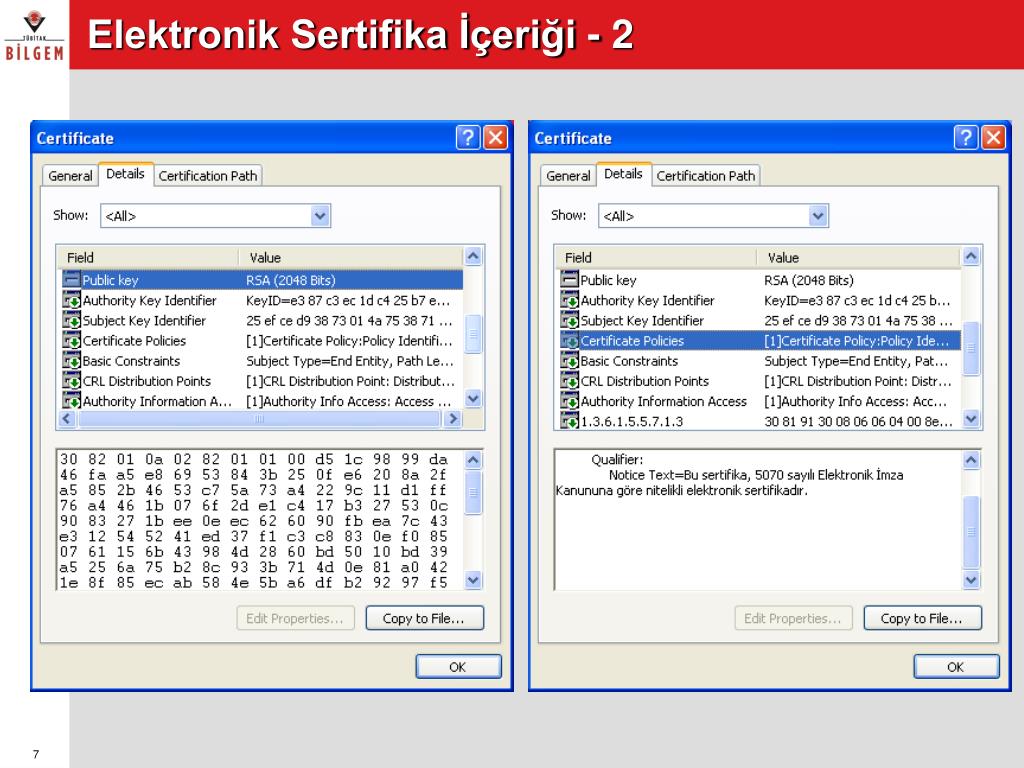The image size is (1024, 768).
Task: Click Subject Key Identifier icon in right window
Action: pos(569,320)
